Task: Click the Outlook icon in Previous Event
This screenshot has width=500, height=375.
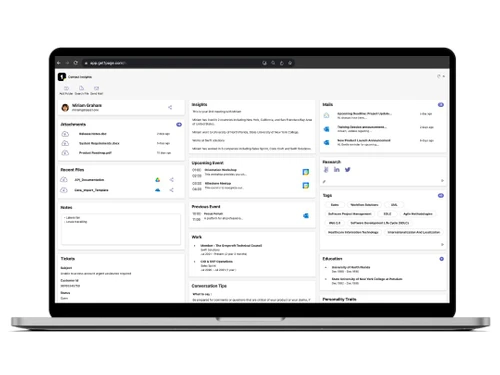Action: (306, 216)
